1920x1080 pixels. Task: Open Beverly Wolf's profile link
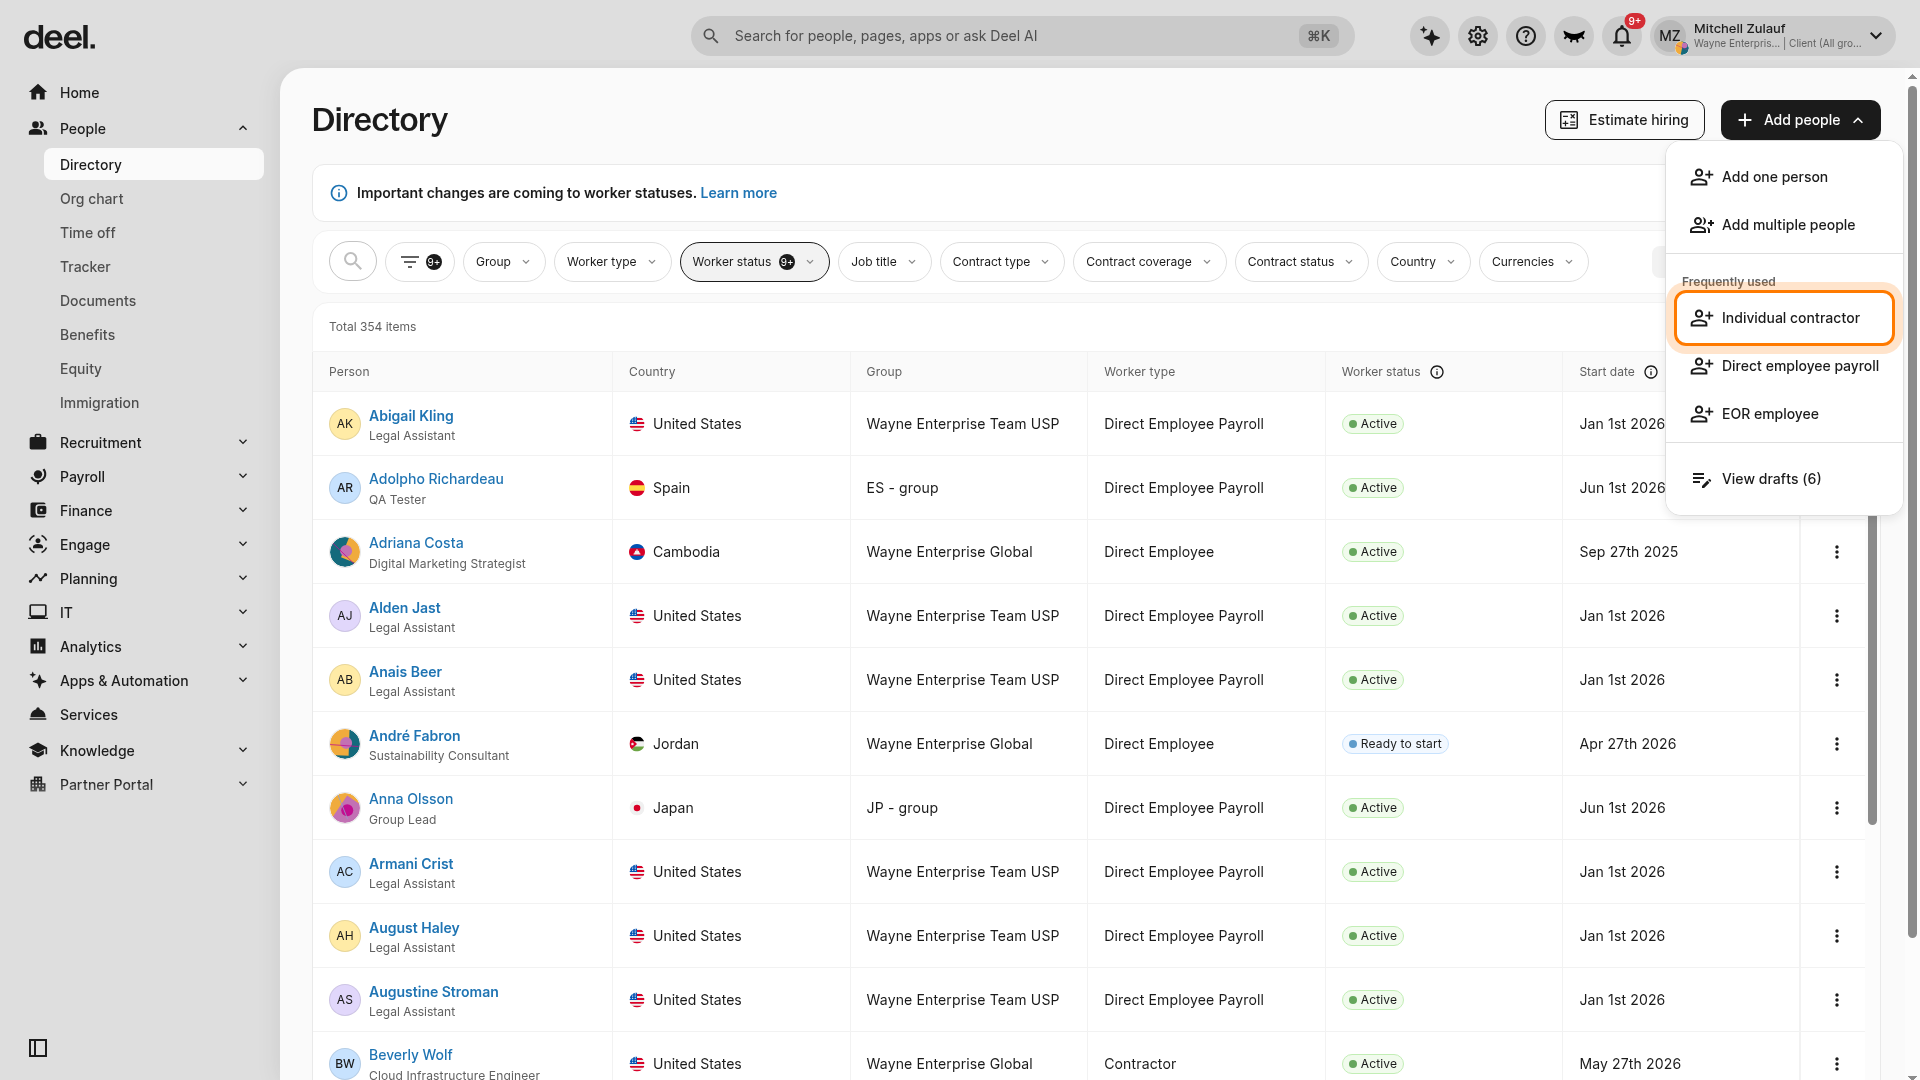click(410, 1055)
